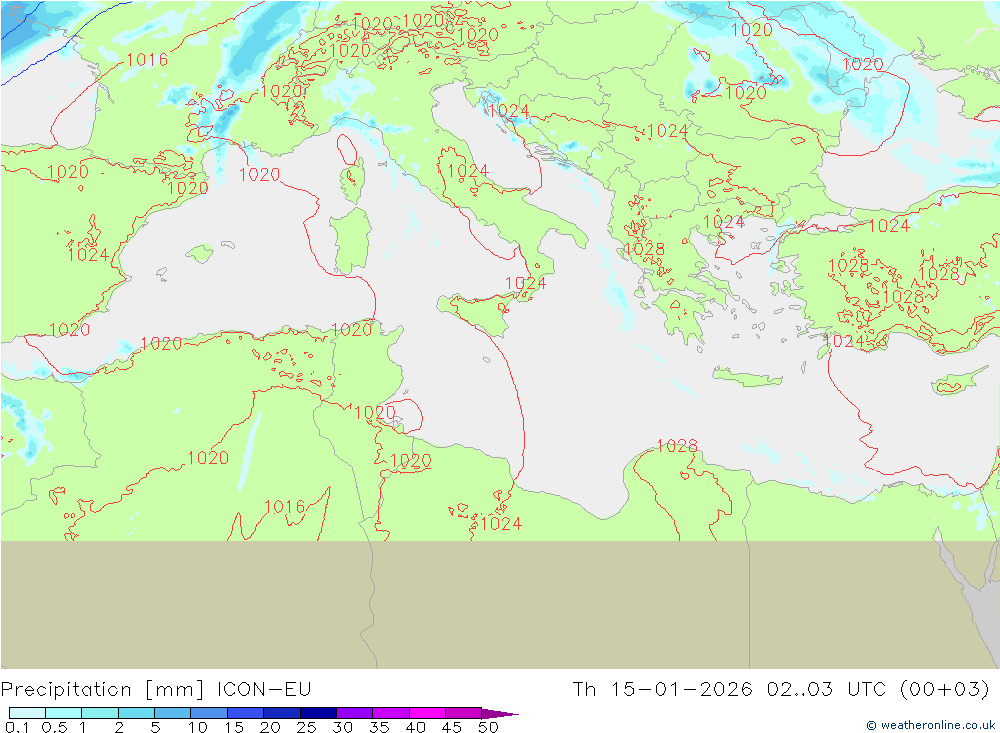Click the 1028 isobar label over Albania

coord(644,249)
